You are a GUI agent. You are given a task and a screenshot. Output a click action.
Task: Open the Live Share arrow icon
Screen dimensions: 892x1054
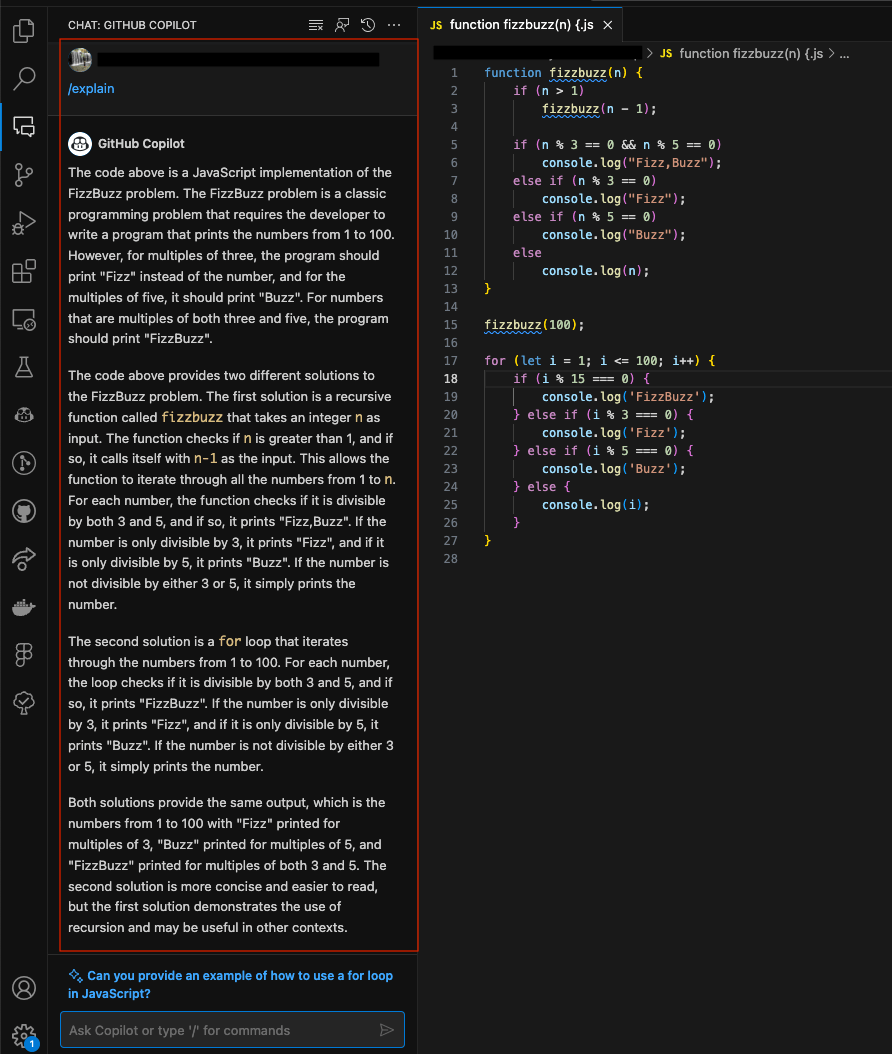coord(24,559)
